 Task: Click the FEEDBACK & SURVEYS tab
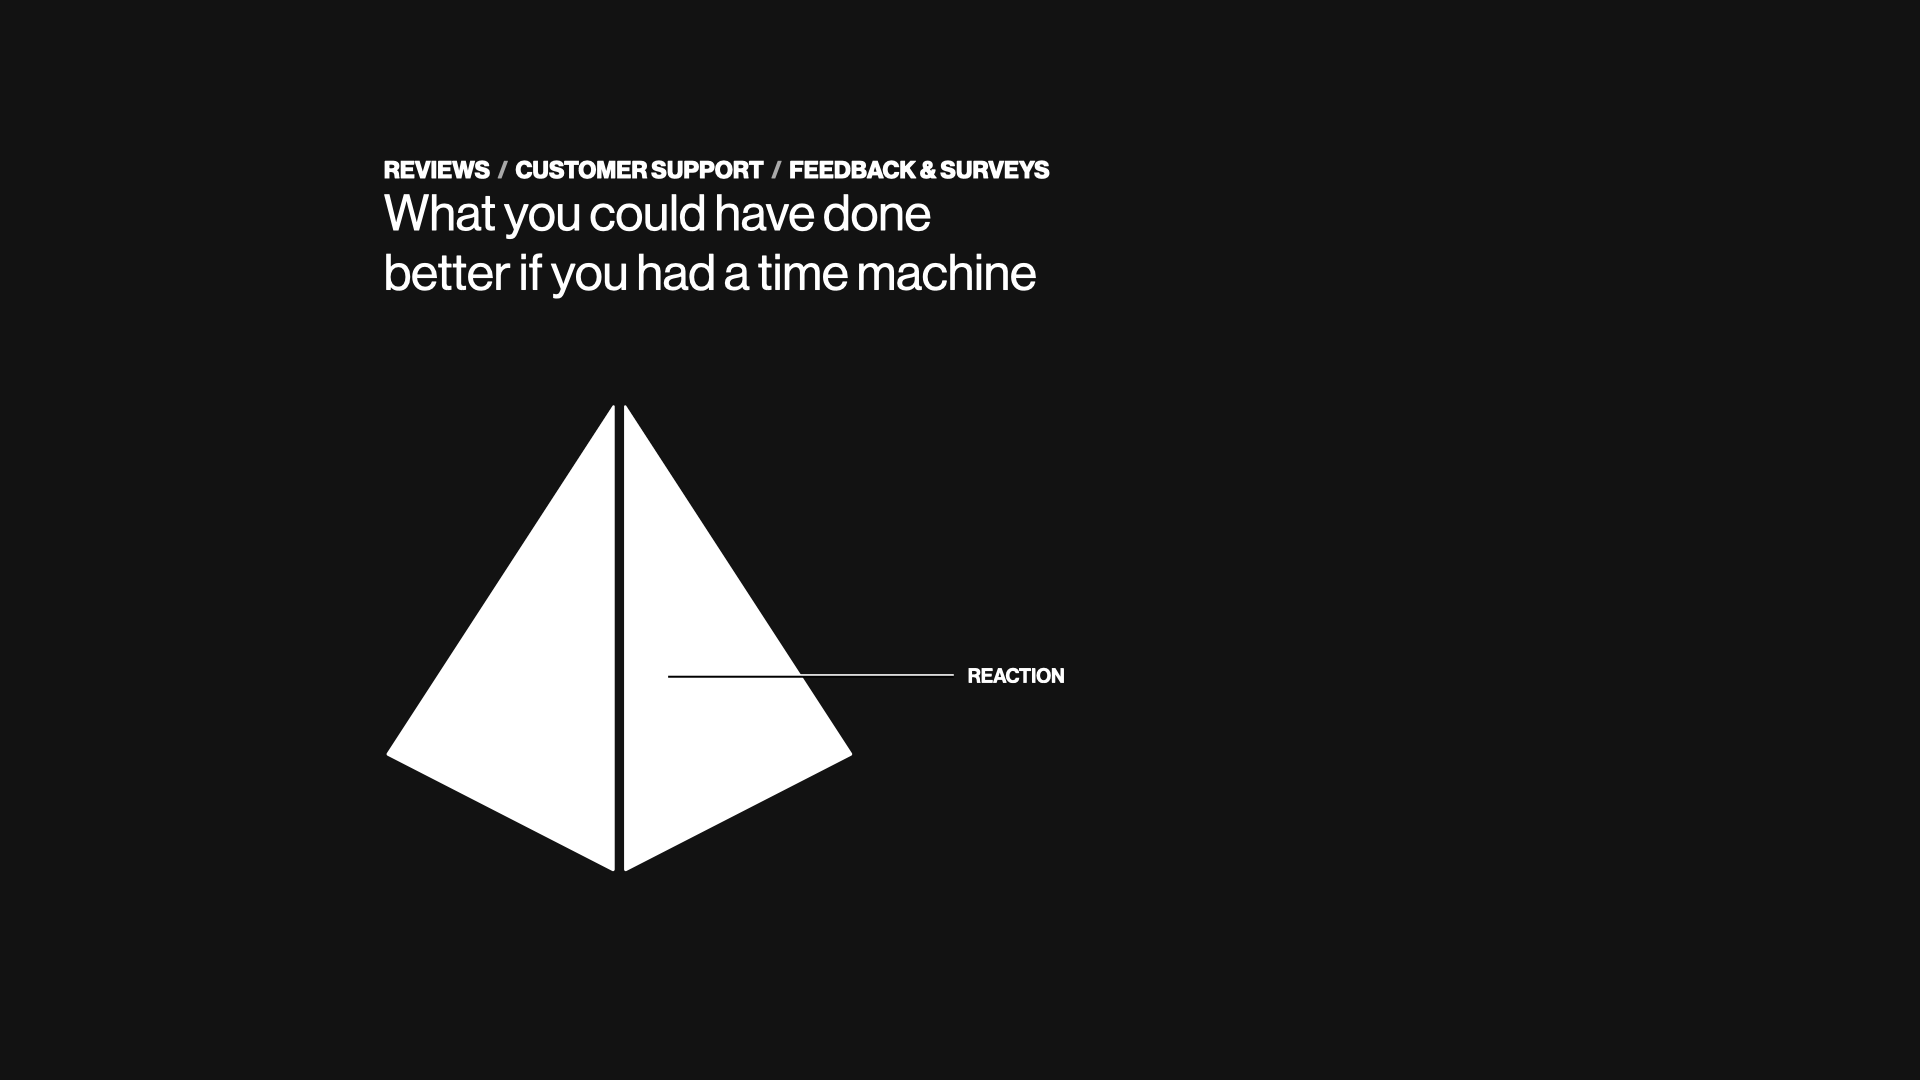[x=919, y=169]
